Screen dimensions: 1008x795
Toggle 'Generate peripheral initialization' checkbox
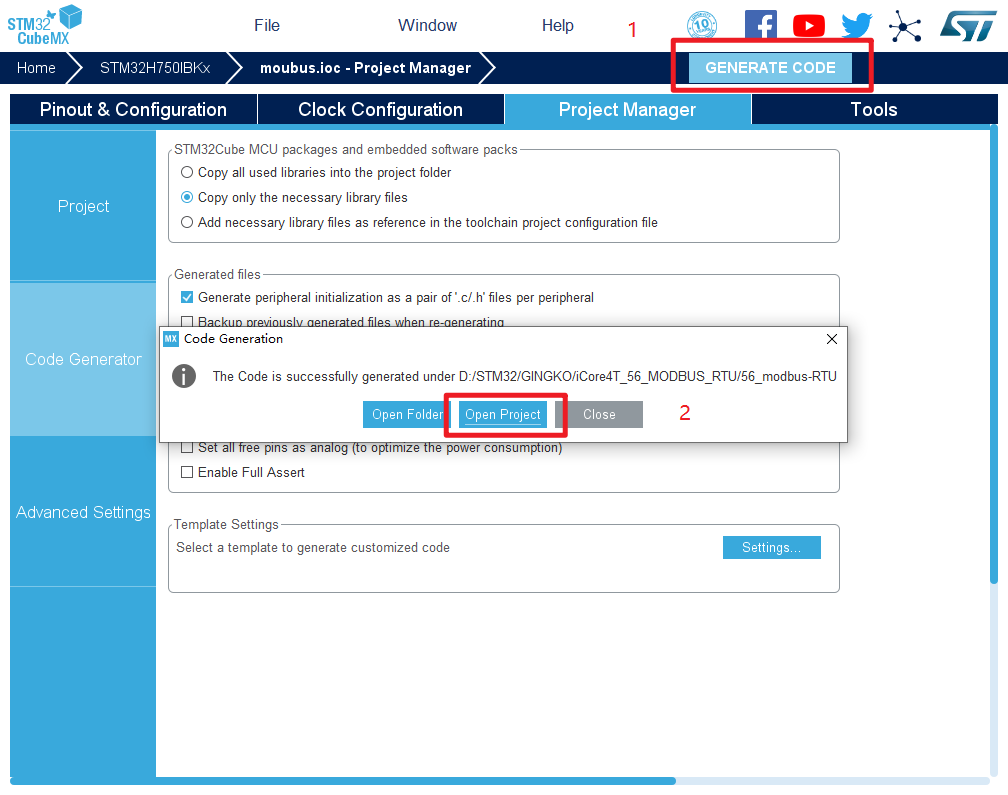click(187, 298)
